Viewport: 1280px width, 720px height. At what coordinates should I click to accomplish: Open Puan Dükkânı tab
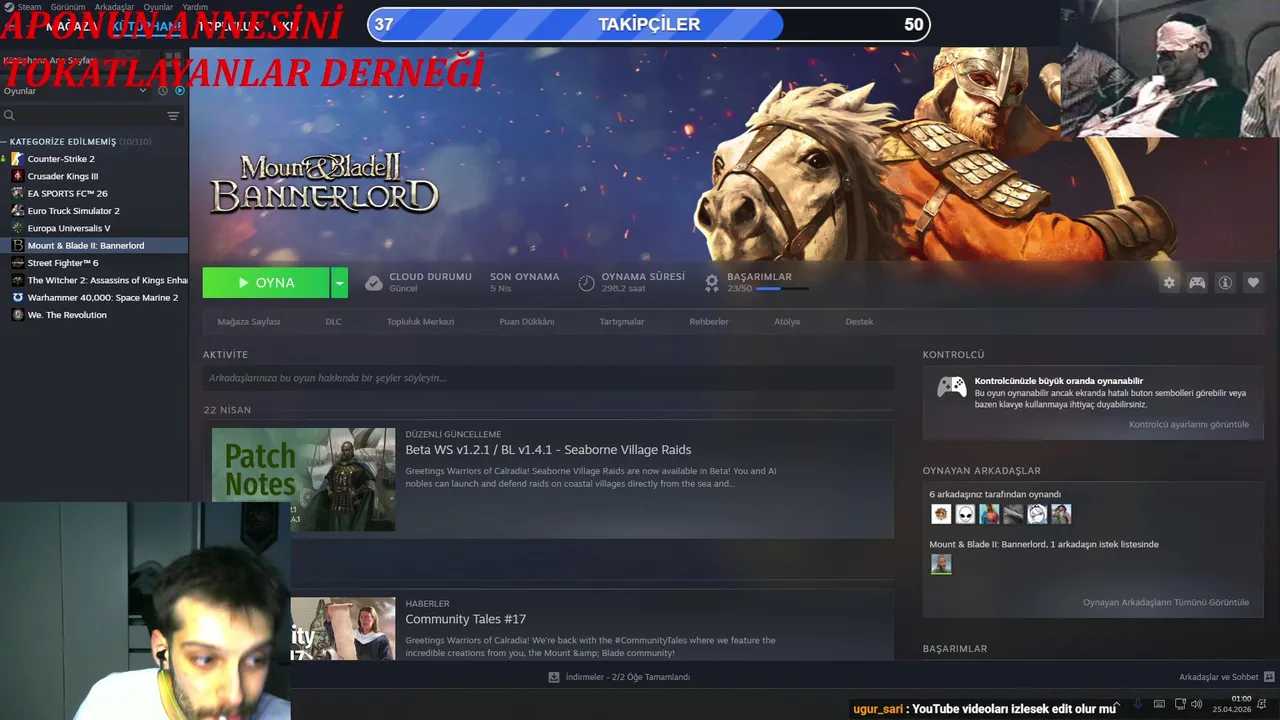pos(527,322)
